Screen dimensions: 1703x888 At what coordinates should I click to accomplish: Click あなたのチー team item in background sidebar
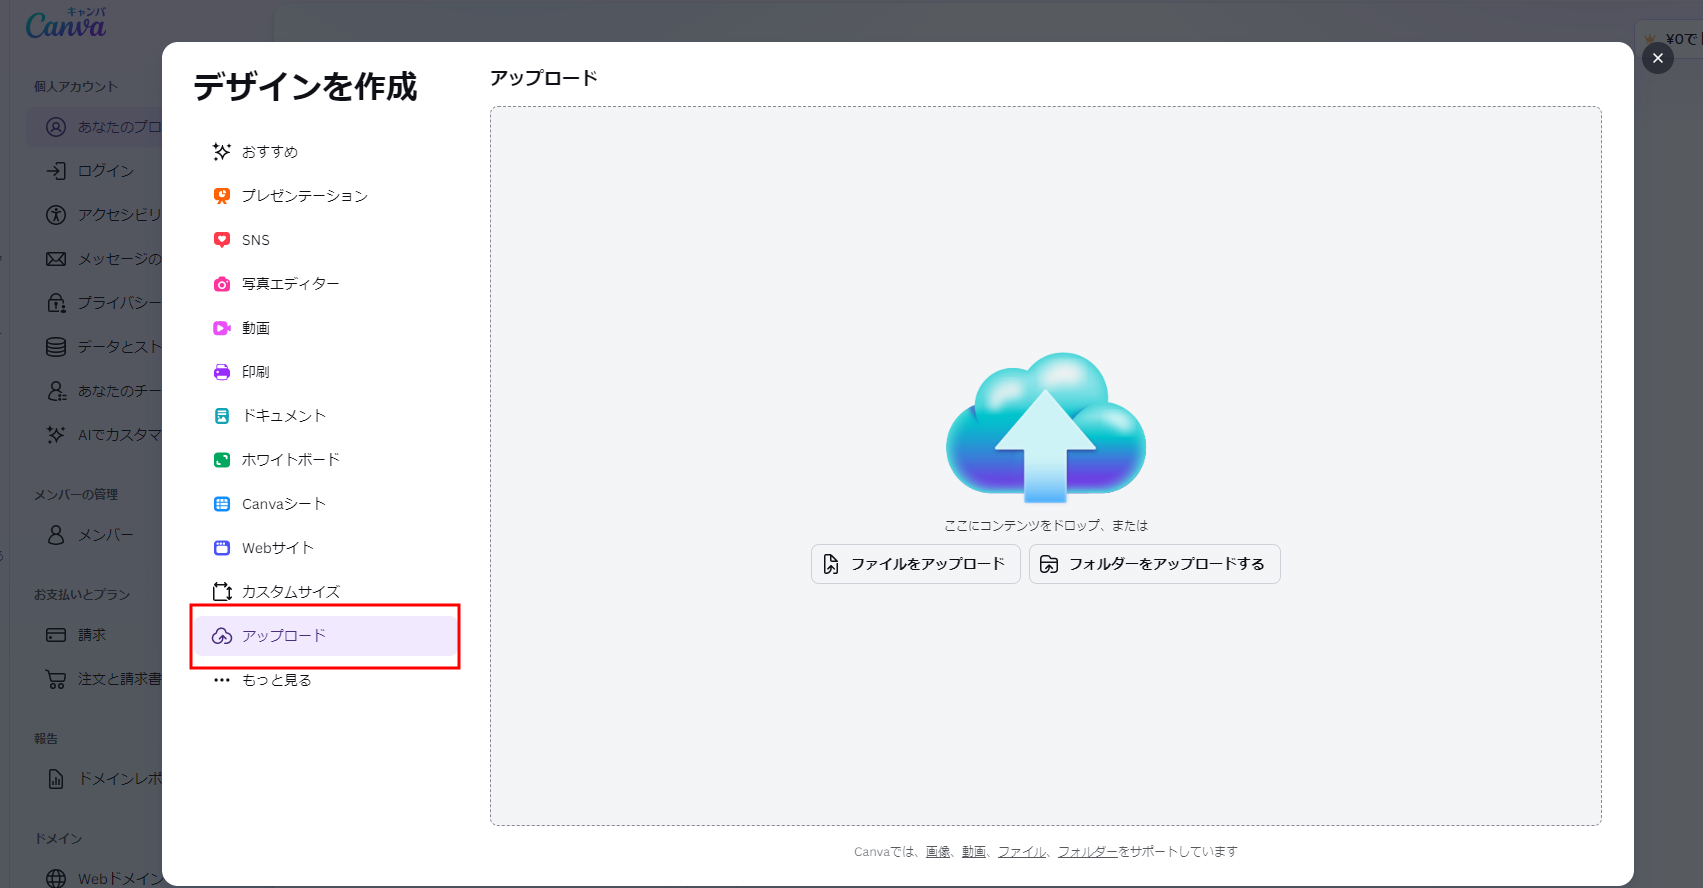pos(95,391)
